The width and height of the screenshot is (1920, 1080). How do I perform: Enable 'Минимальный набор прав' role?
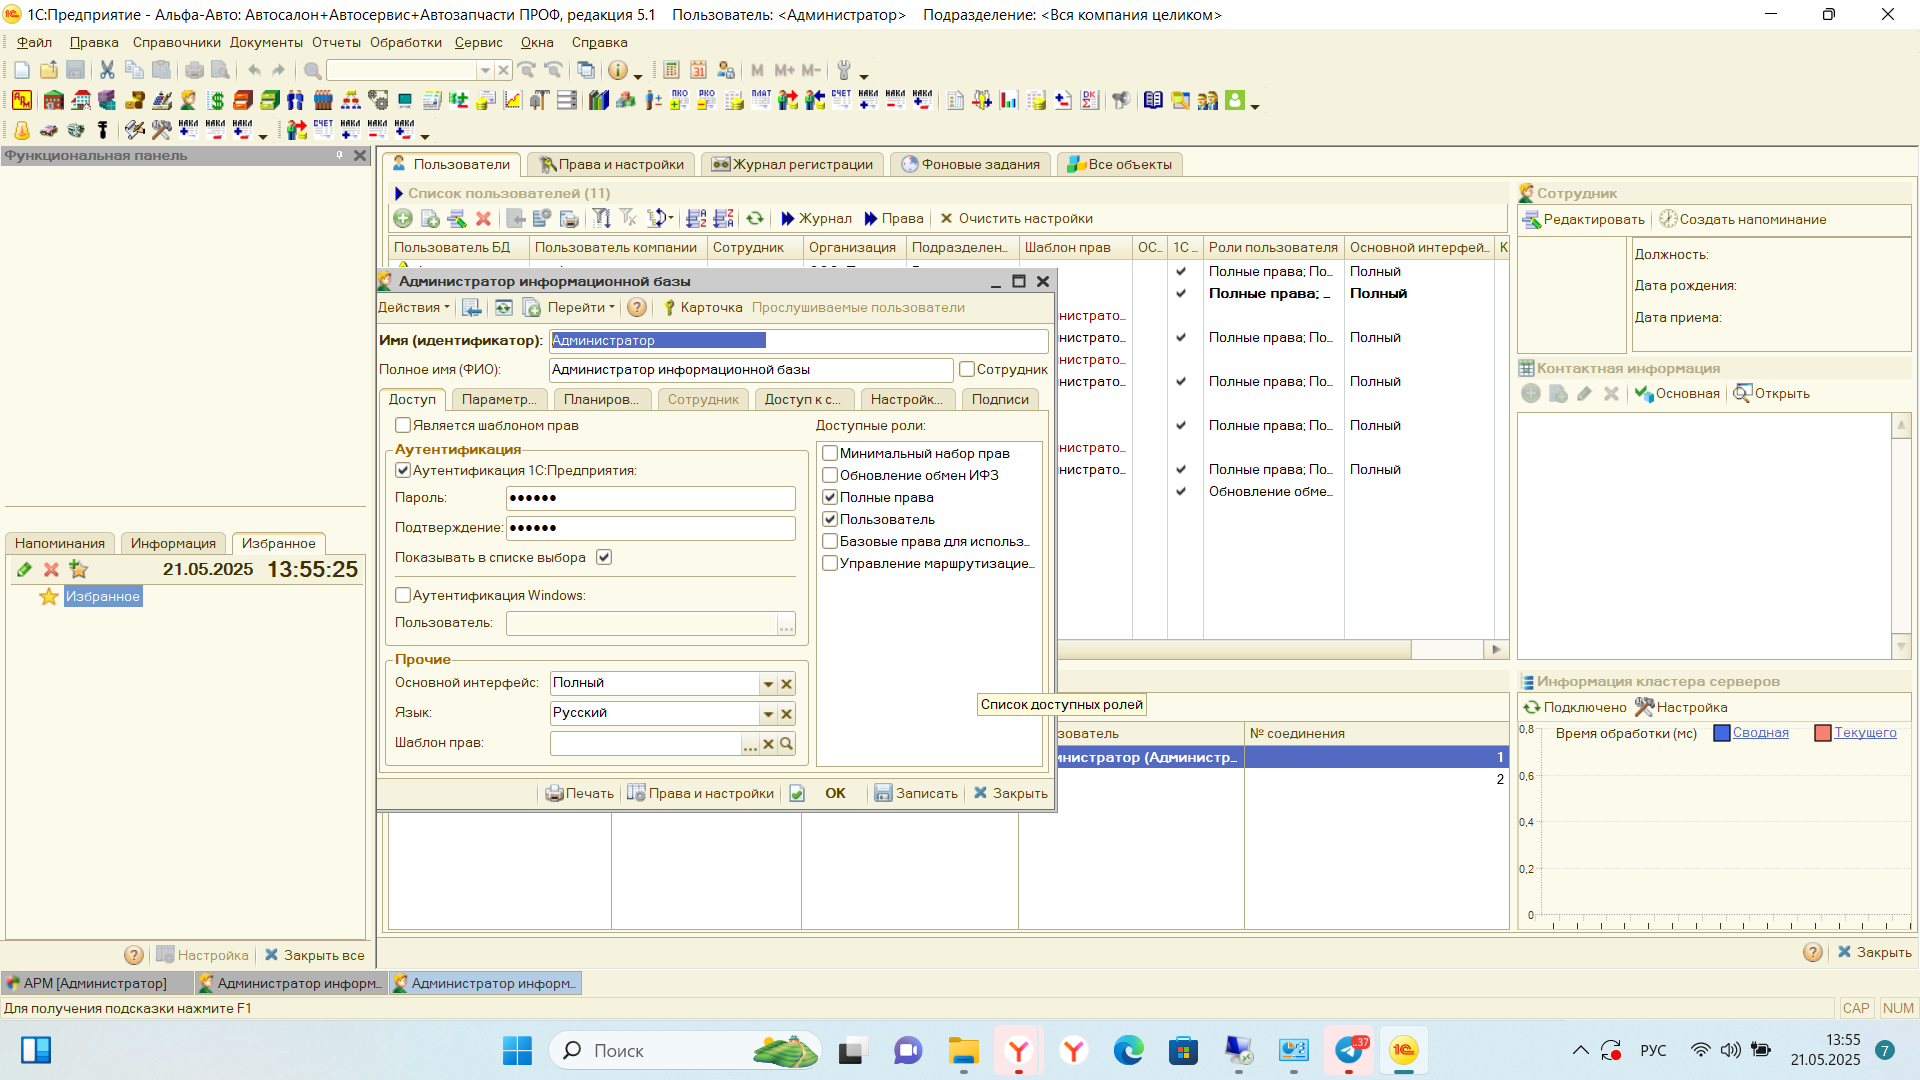pyautogui.click(x=830, y=453)
